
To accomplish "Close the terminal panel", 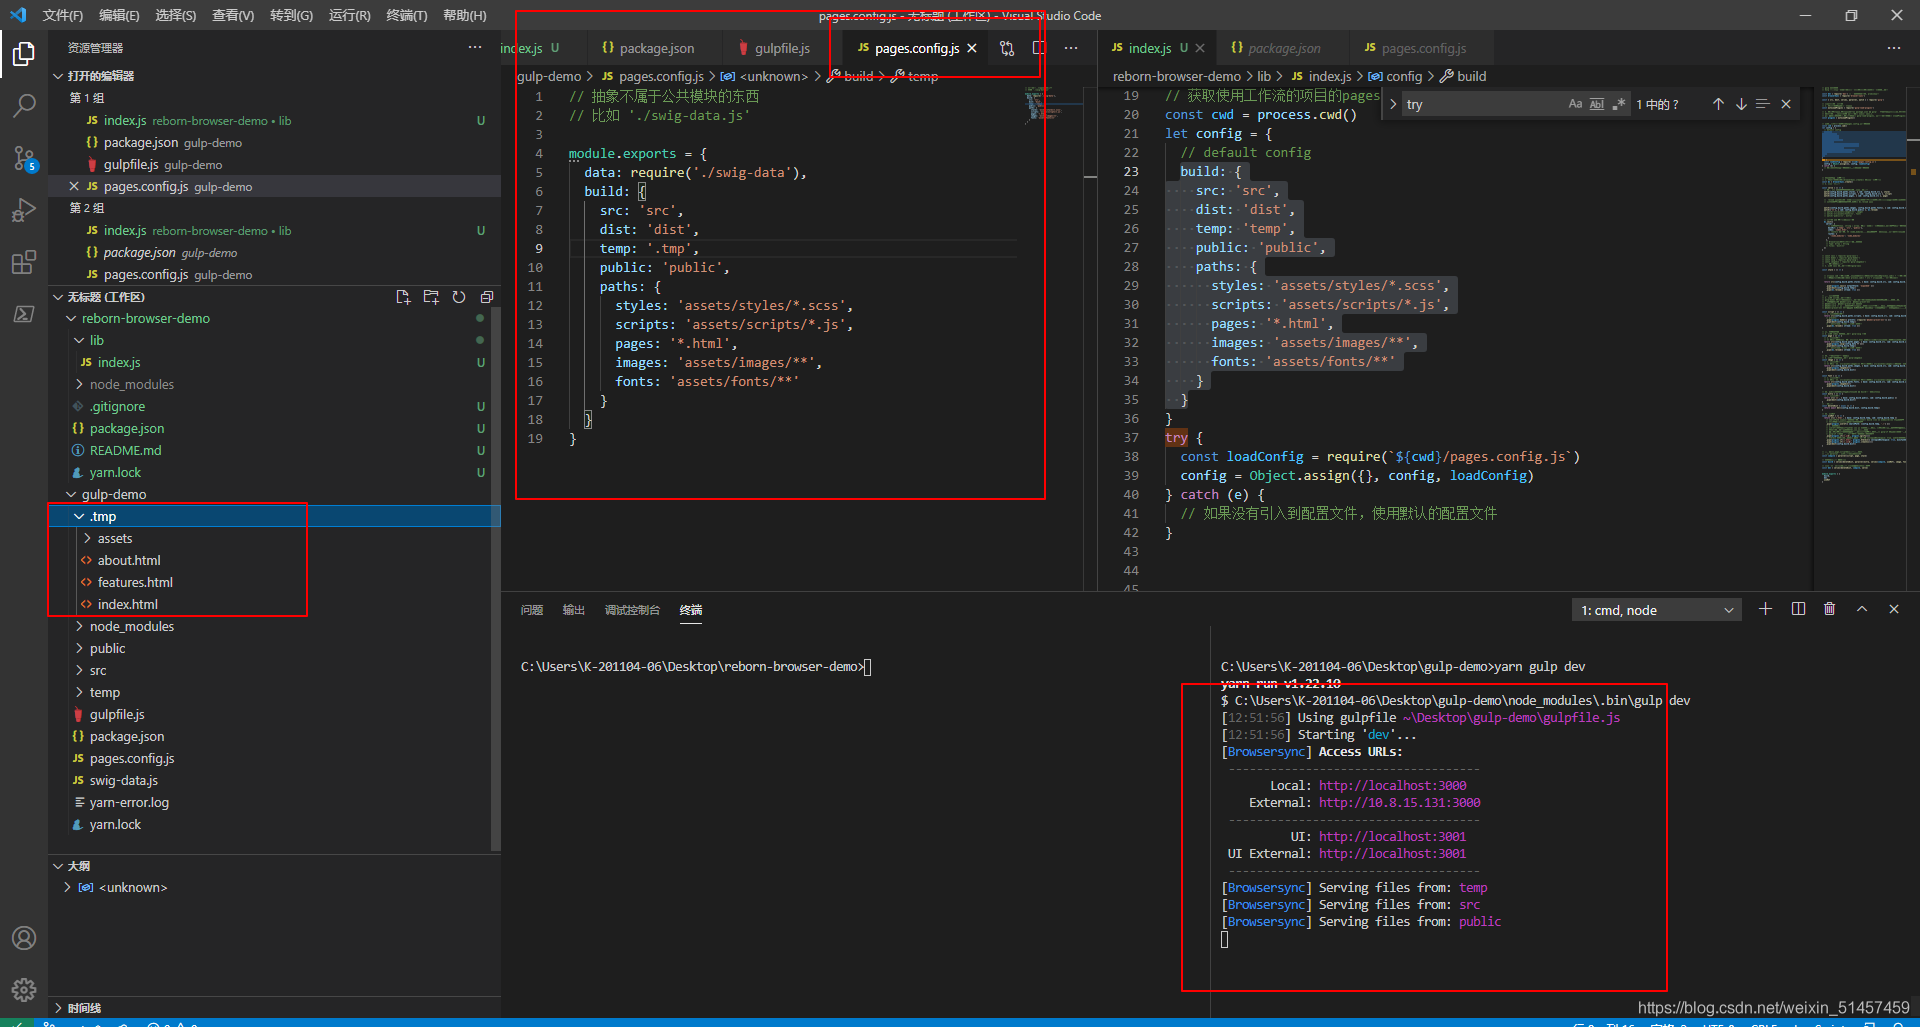I will pos(1893,609).
